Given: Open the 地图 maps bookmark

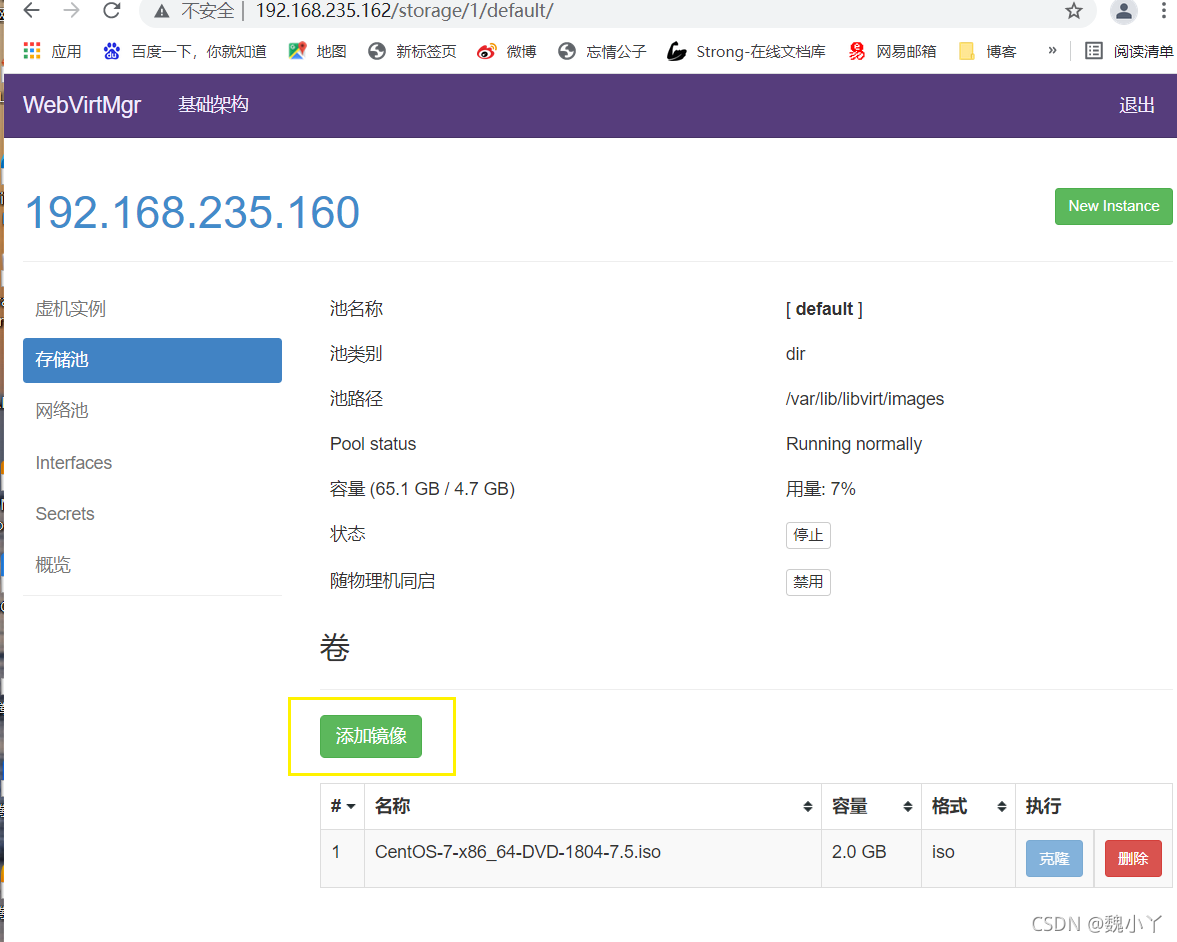Looking at the screenshot, I should (318, 51).
